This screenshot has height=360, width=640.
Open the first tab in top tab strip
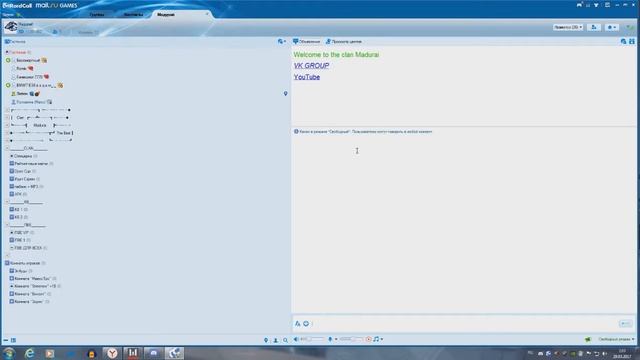pos(97,15)
